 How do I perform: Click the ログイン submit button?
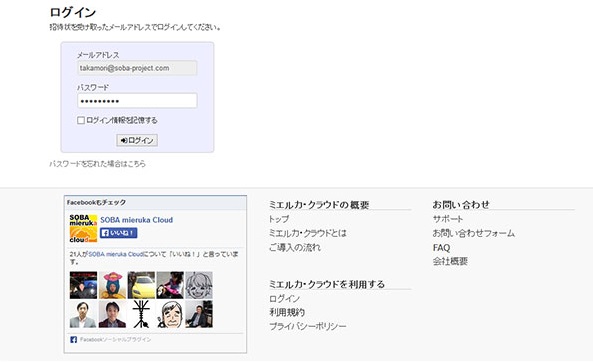coord(137,140)
